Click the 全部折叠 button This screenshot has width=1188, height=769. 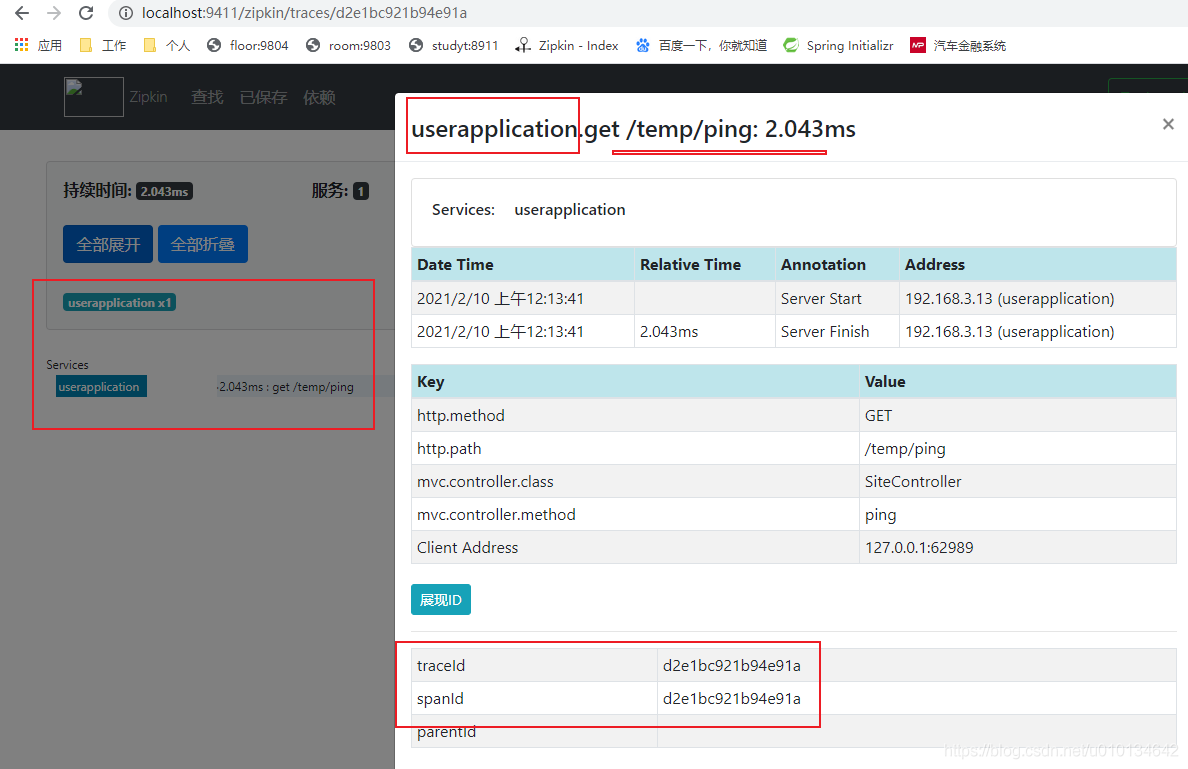click(x=202, y=244)
